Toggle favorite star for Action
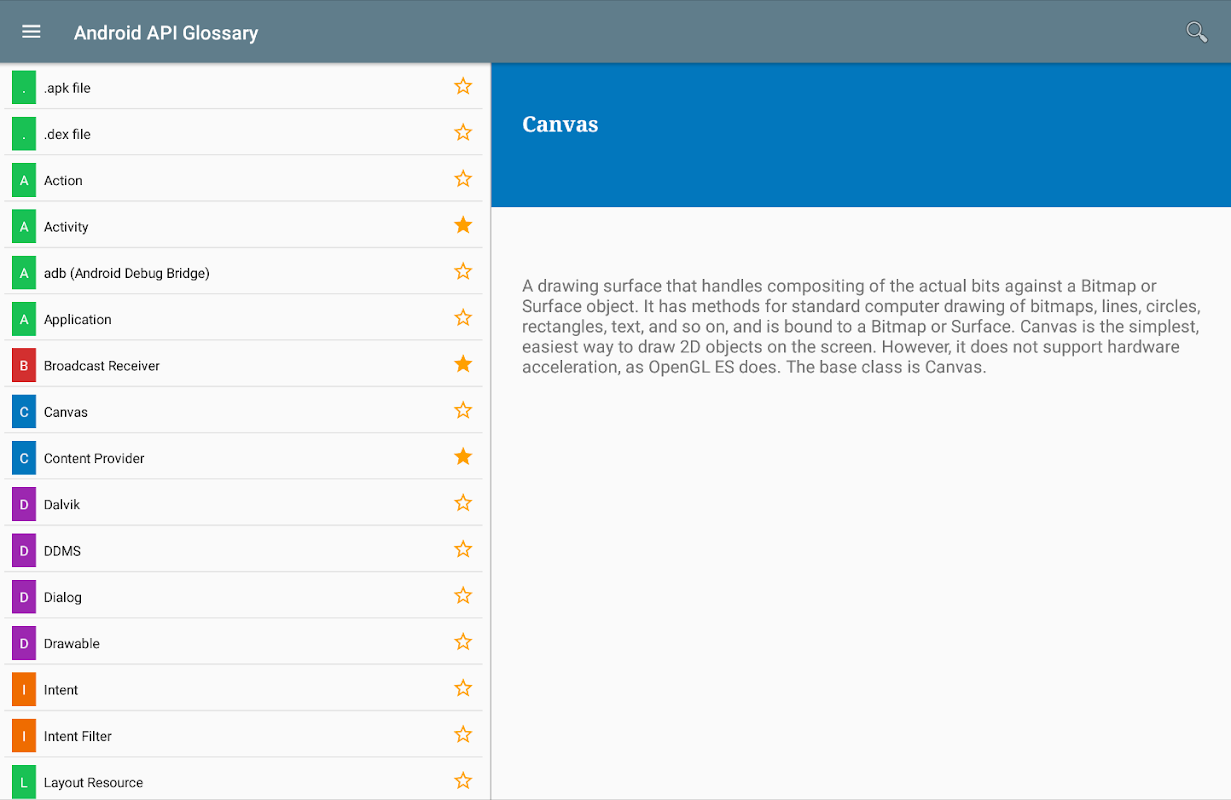This screenshot has width=1231, height=800. pyautogui.click(x=463, y=179)
